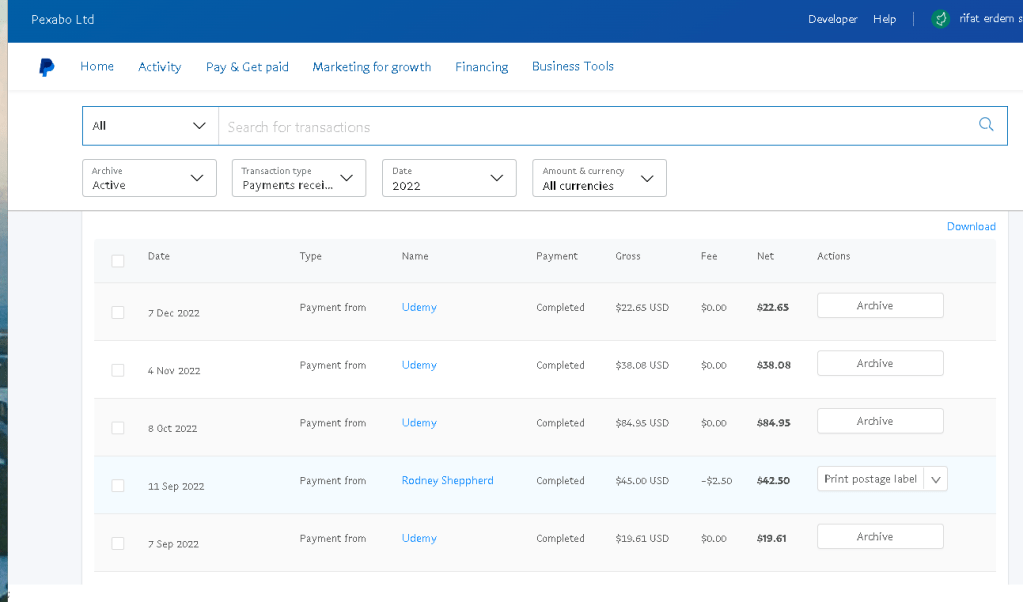Click the $84.95 USD gross amount

[642, 423]
